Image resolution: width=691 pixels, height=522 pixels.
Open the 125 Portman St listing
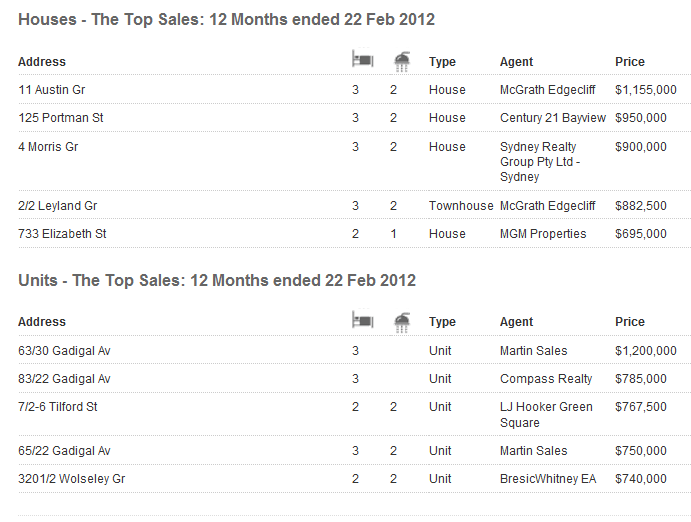[x=61, y=118]
